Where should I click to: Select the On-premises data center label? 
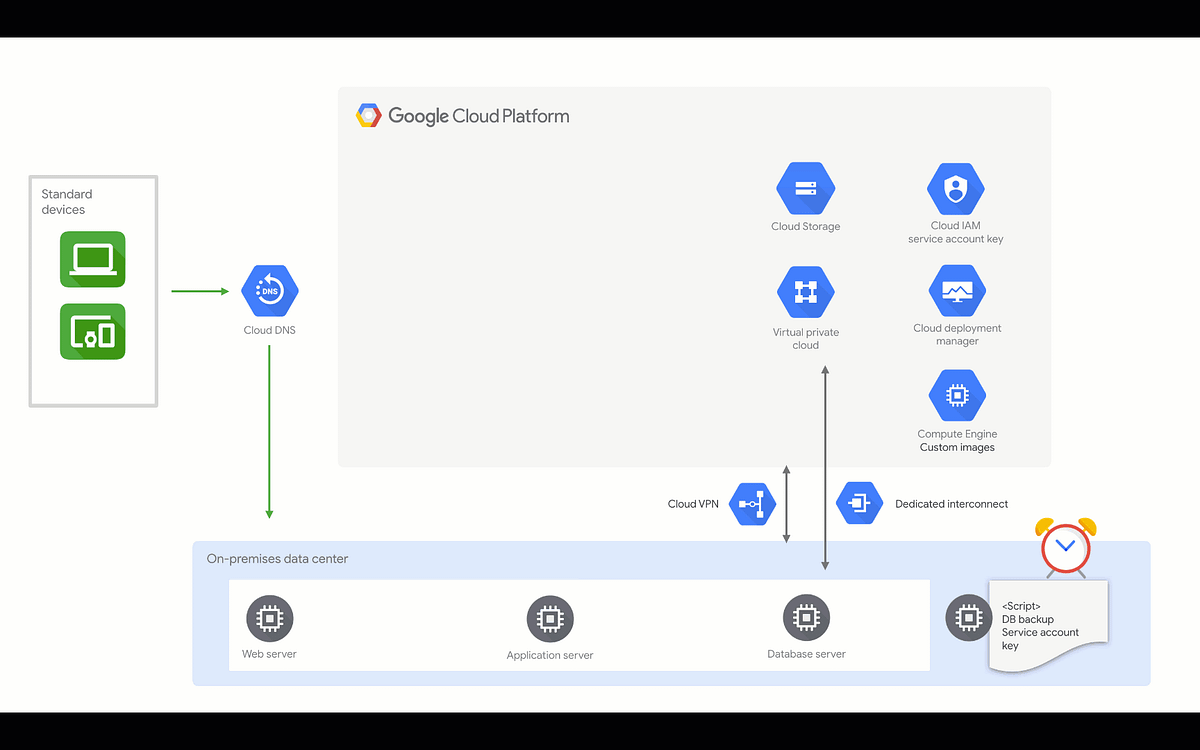277,558
